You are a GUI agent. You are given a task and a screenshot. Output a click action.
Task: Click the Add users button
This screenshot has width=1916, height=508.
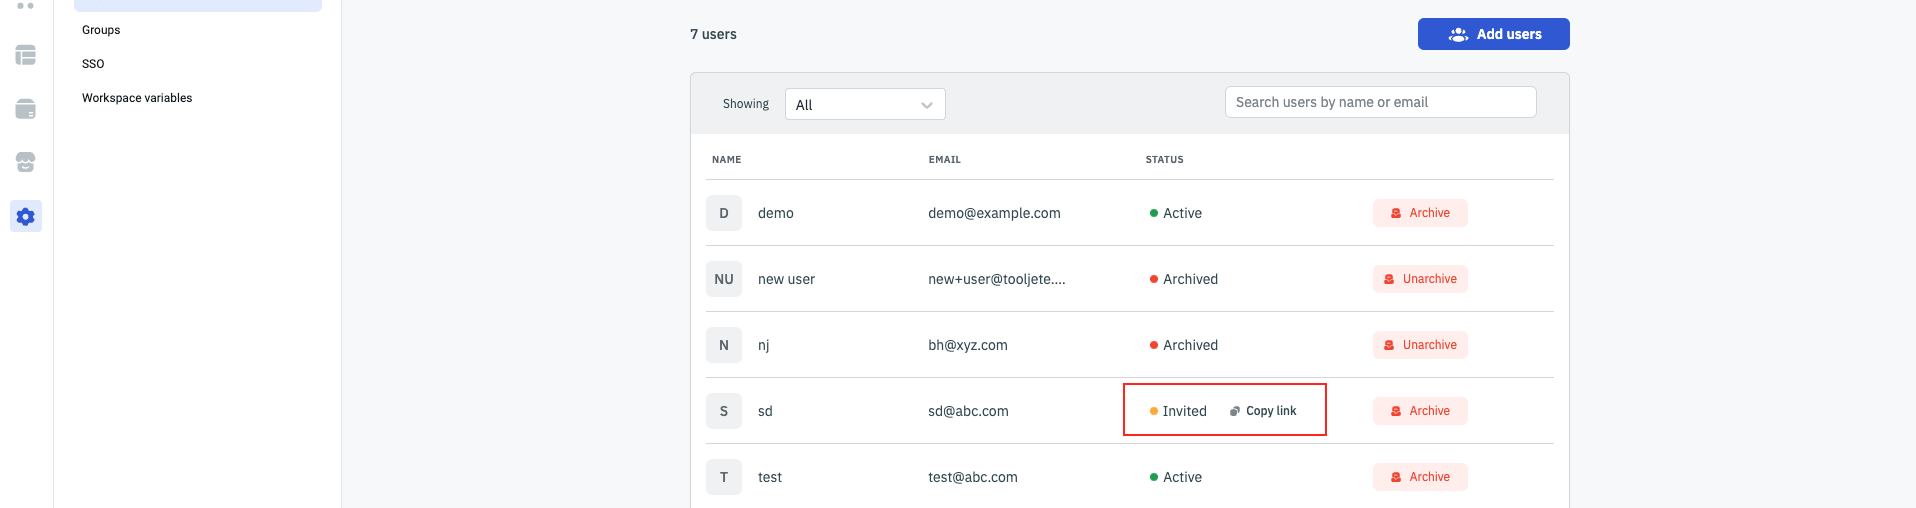(x=1493, y=34)
